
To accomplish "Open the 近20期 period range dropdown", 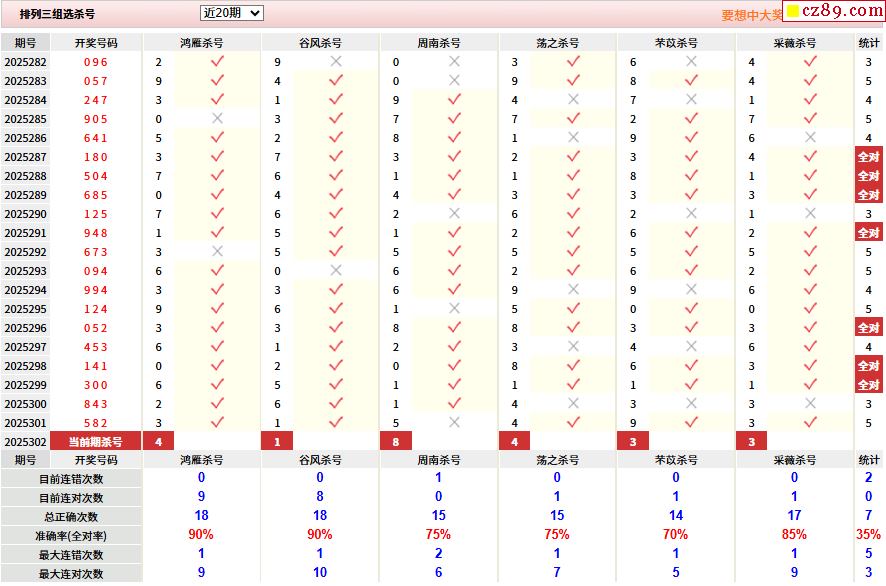I will (x=231, y=13).
